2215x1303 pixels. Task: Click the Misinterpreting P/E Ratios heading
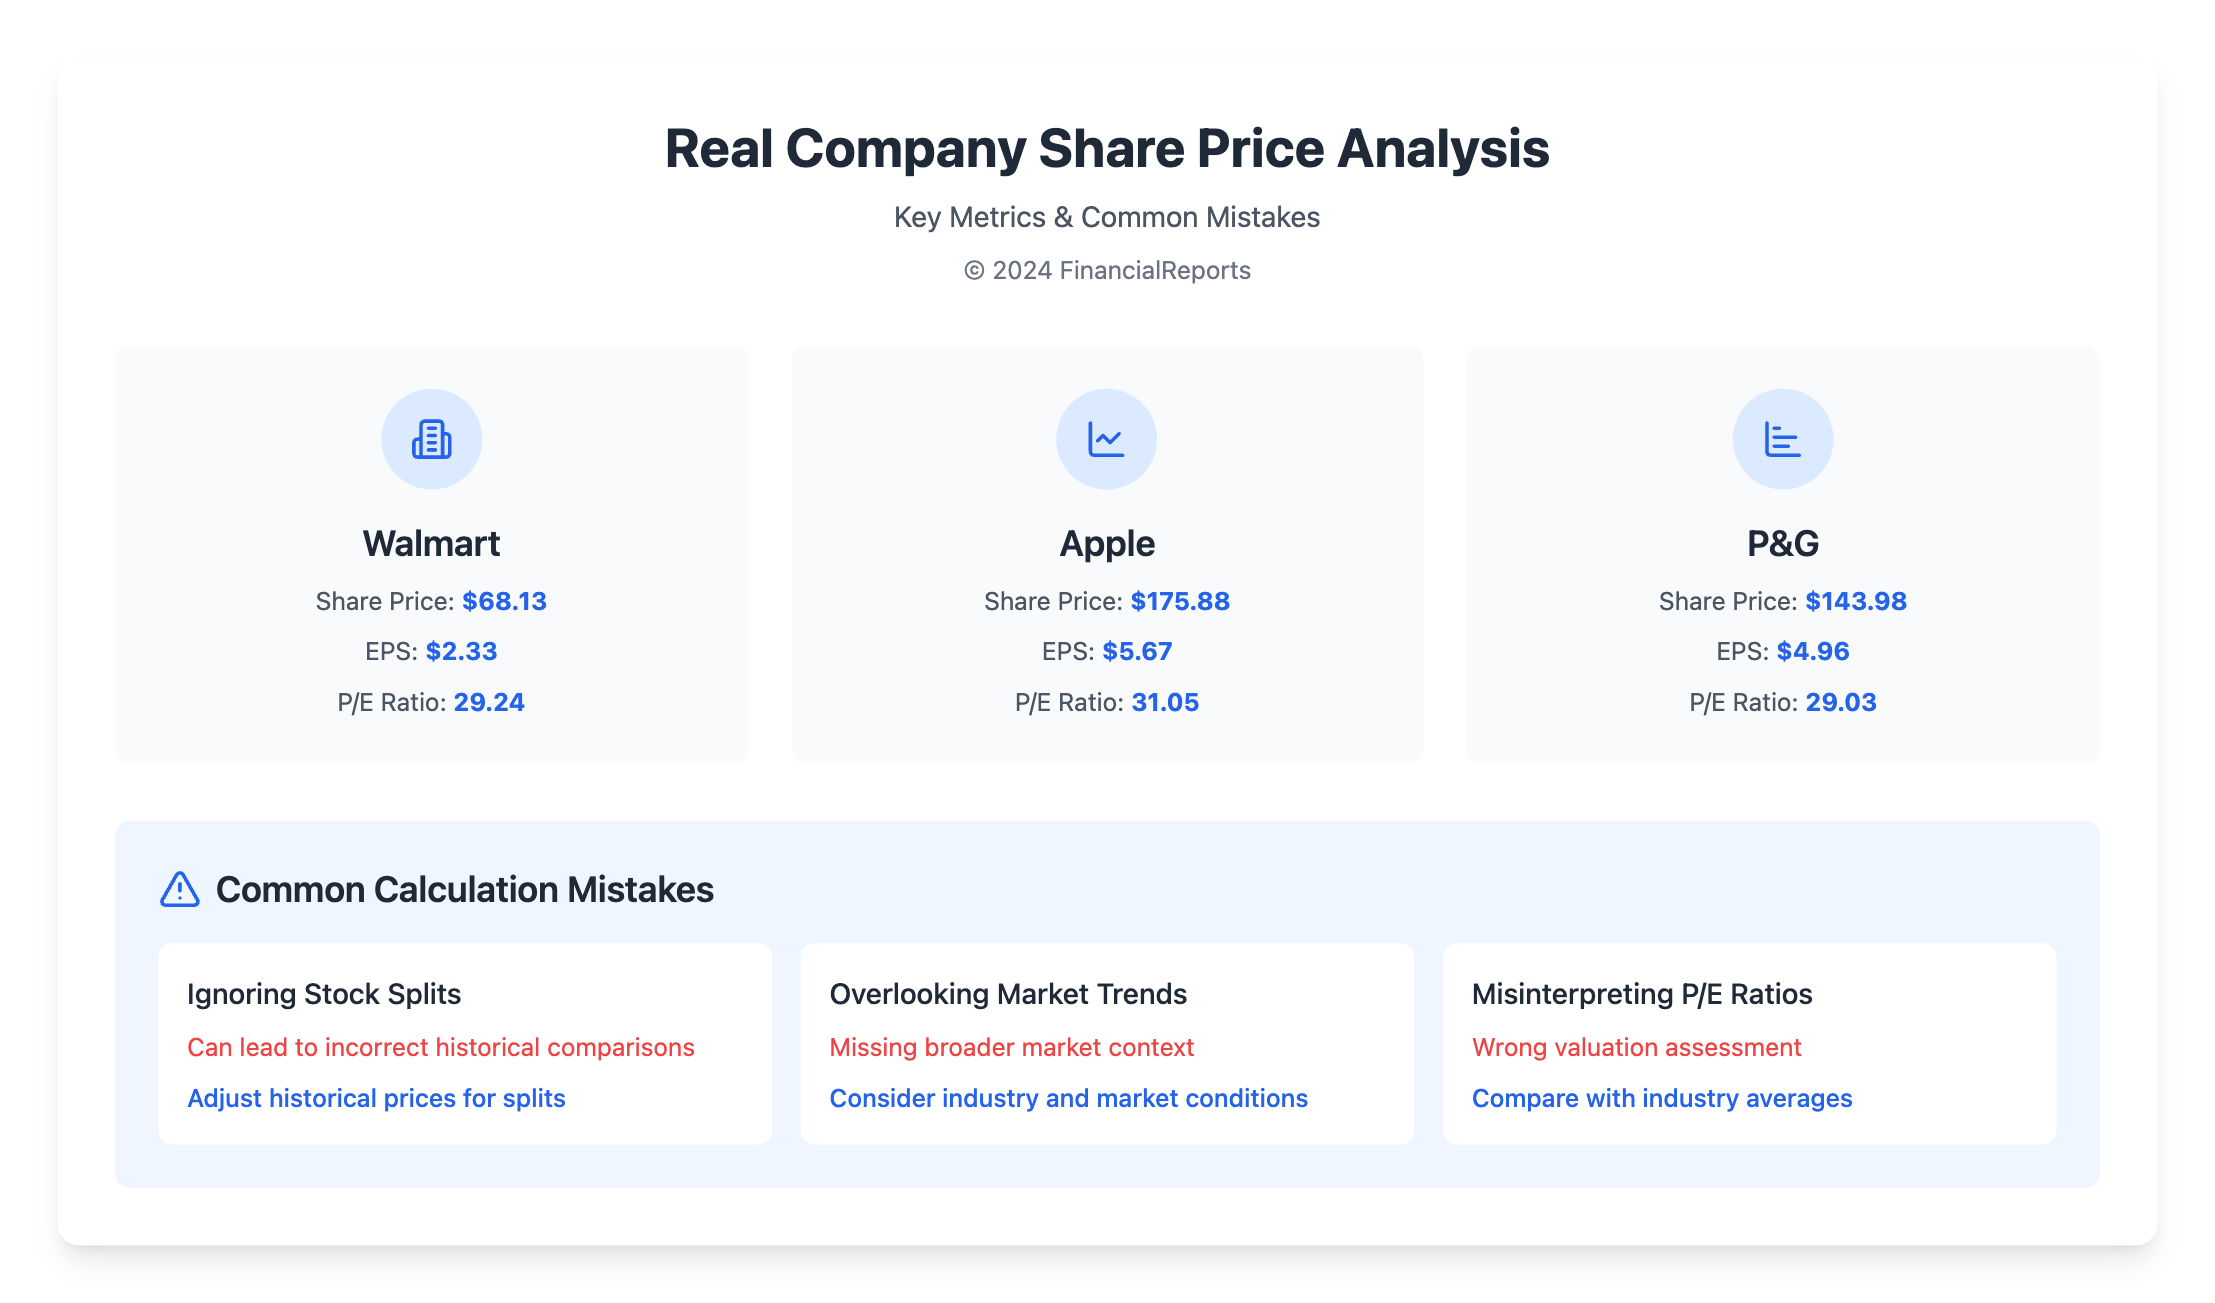pyautogui.click(x=1642, y=994)
